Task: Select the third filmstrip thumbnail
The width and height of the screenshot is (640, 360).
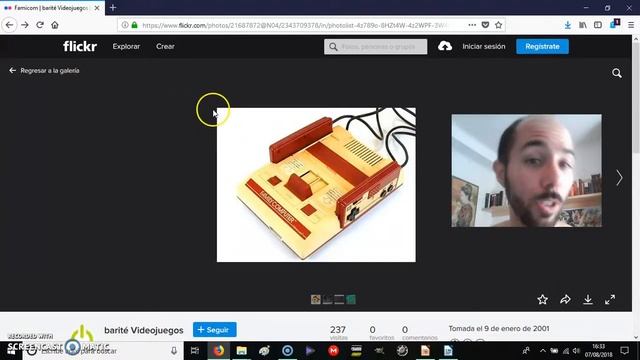Action: pos(339,300)
